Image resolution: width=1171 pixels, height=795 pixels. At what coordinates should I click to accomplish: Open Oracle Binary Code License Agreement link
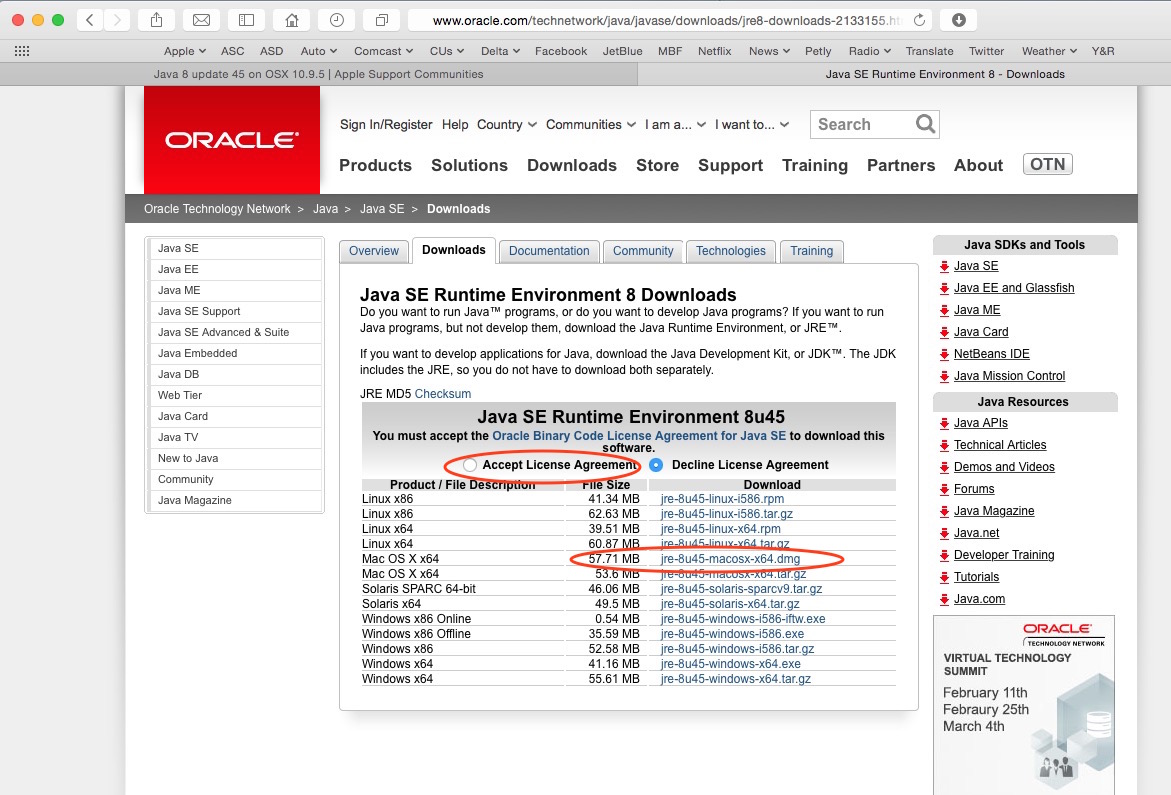pyautogui.click(x=639, y=436)
